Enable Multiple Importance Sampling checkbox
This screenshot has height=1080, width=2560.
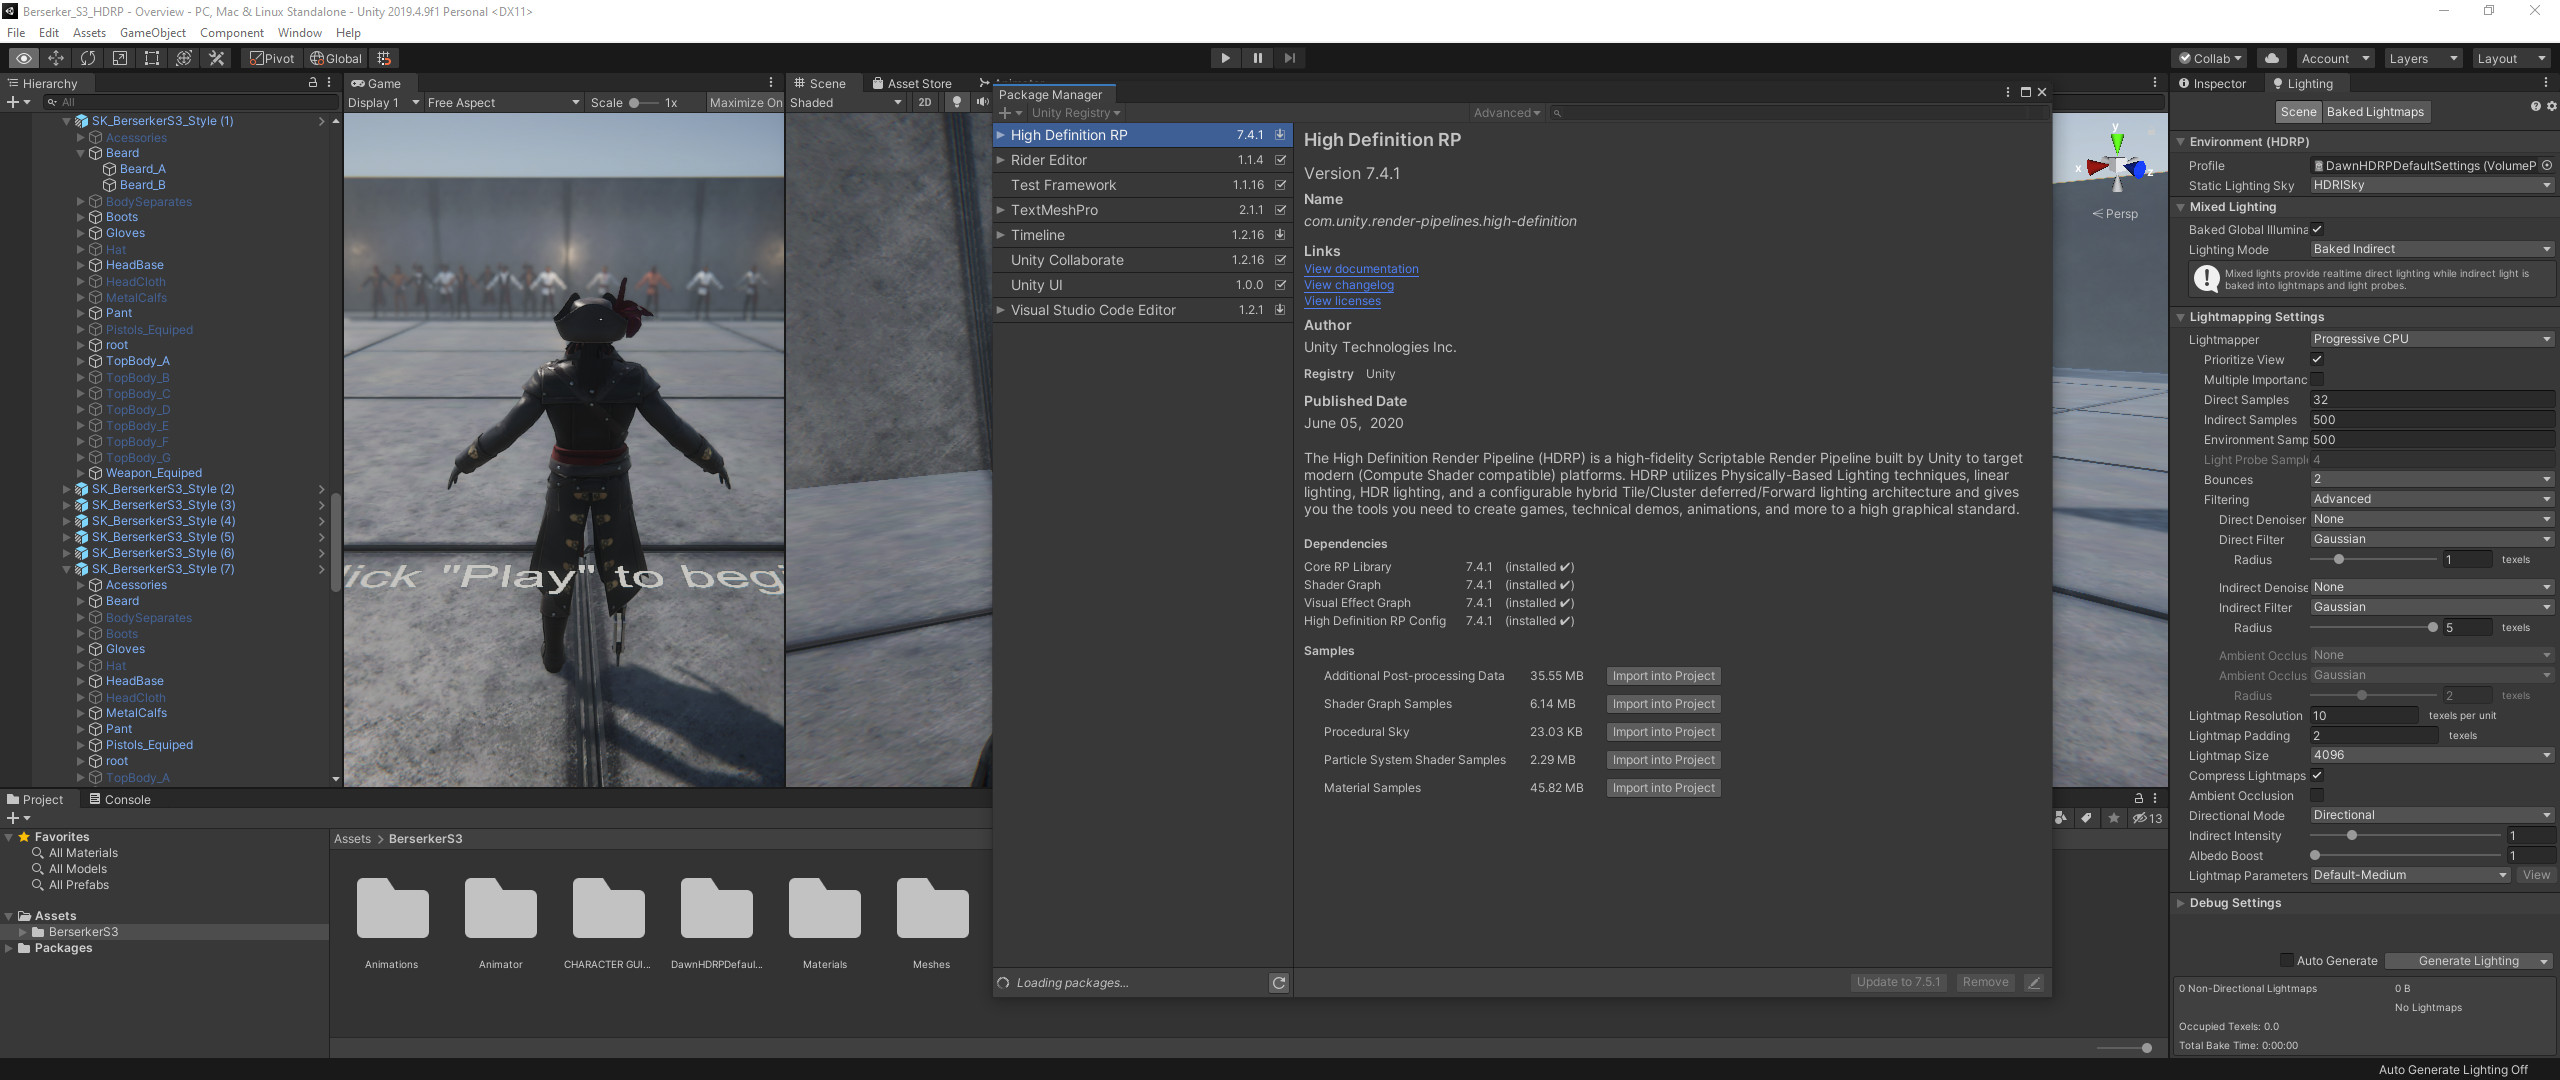2317,379
